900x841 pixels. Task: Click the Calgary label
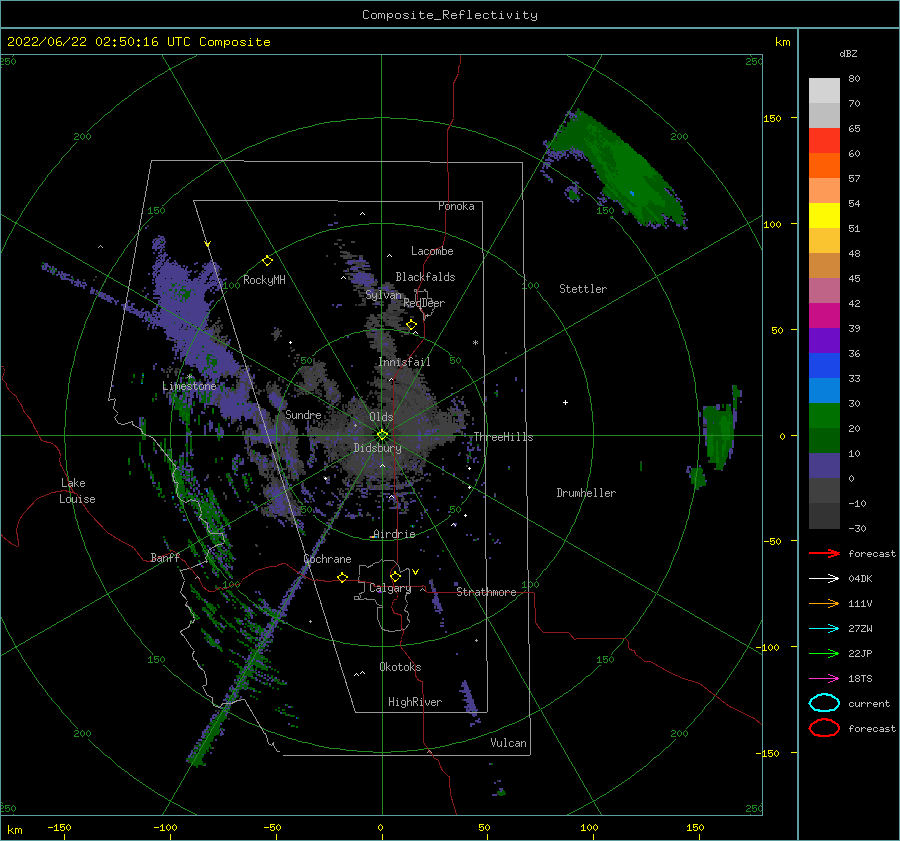390,588
